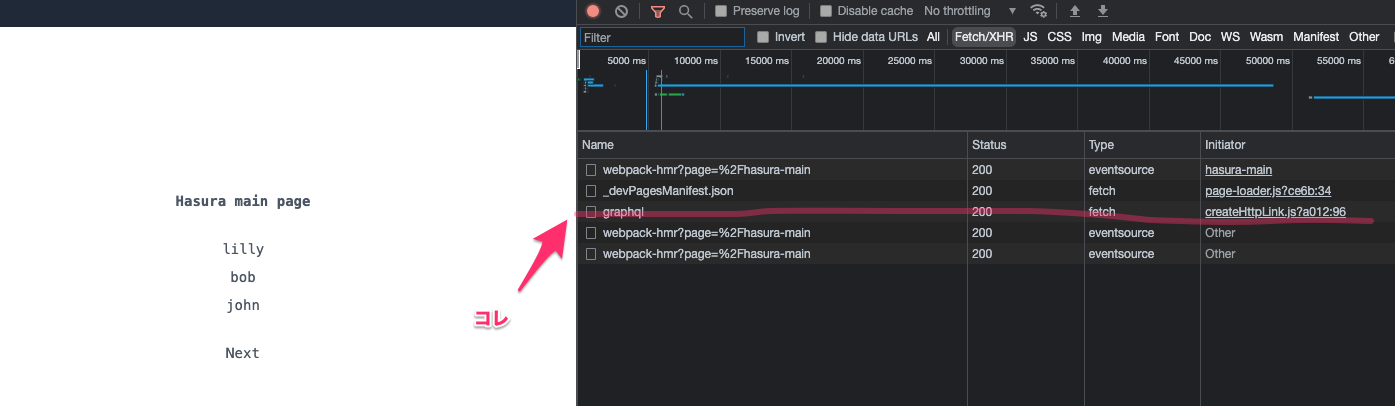
Task: Sort requests by Initiator column header
Action: coord(1298,145)
